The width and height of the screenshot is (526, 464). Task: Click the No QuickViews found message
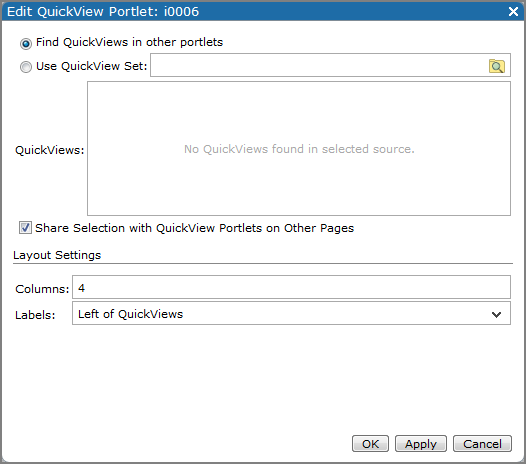(299, 149)
